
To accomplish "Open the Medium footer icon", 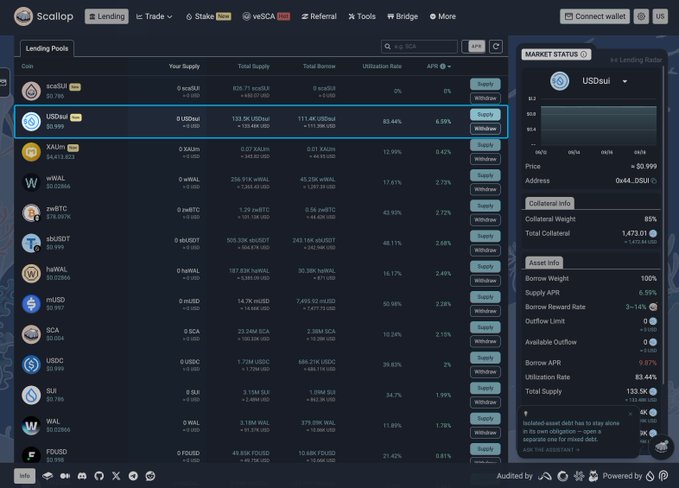I will [x=65, y=476].
